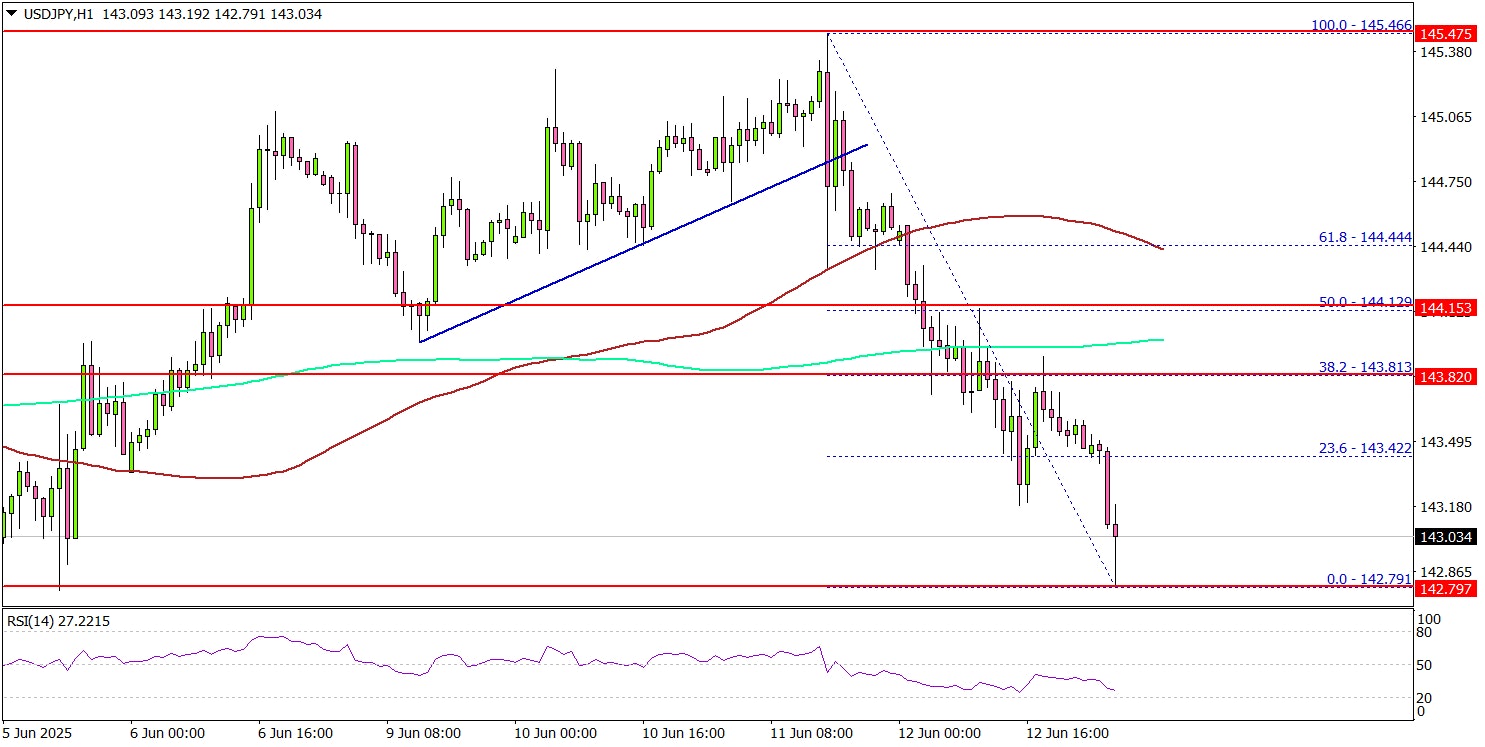
Task: Select the red 142.797 price label
Action: pyautogui.click(x=1445, y=588)
